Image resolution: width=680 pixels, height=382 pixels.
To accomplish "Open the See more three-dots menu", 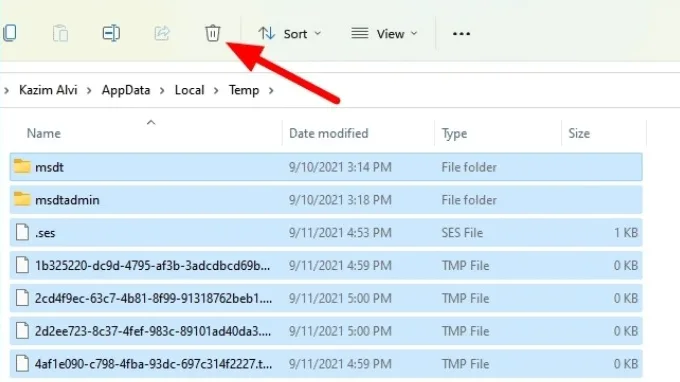I will (x=461, y=34).
